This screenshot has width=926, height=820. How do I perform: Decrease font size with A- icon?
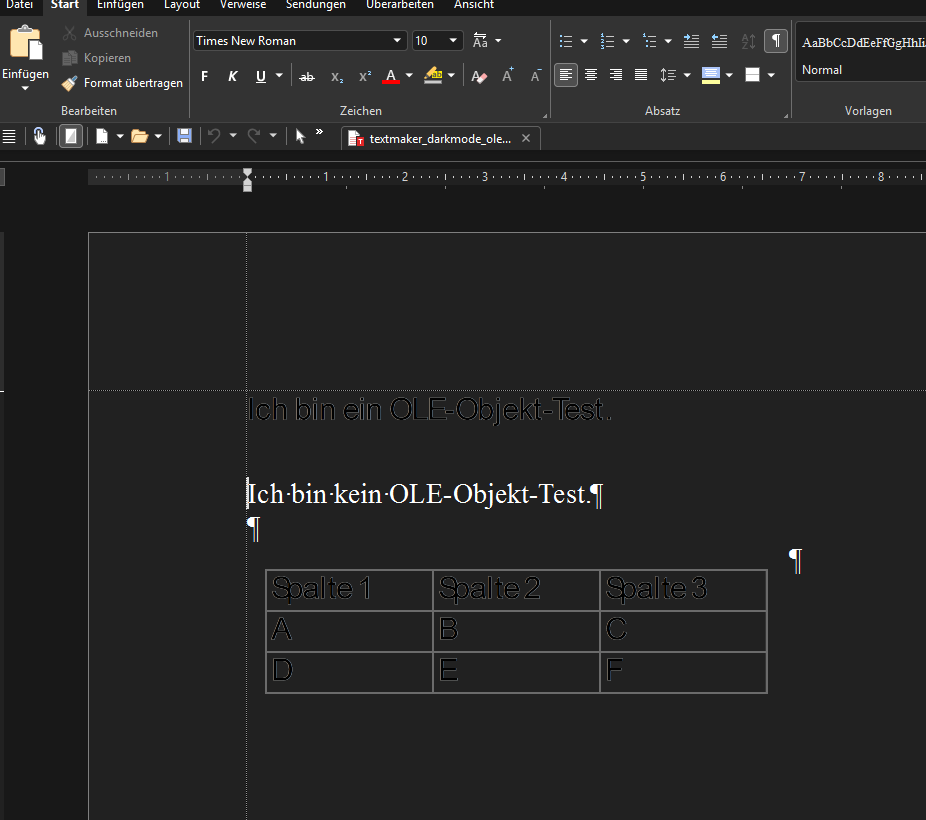pos(536,76)
